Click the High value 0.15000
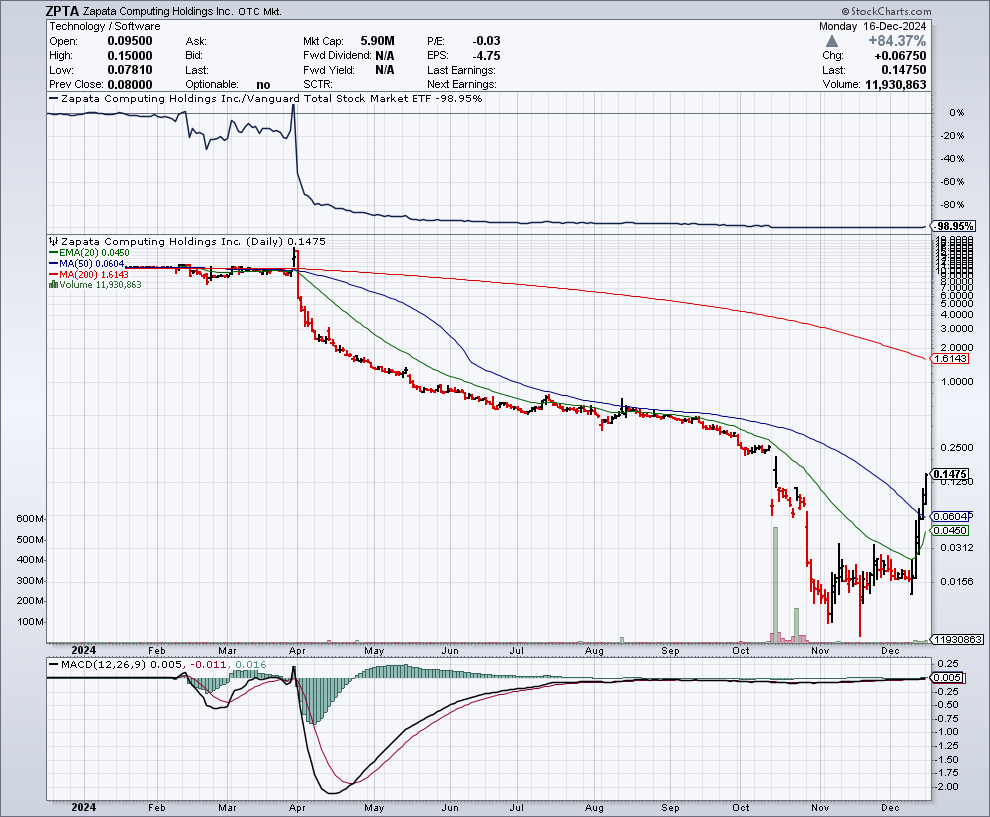Image resolution: width=990 pixels, height=817 pixels. [129, 56]
